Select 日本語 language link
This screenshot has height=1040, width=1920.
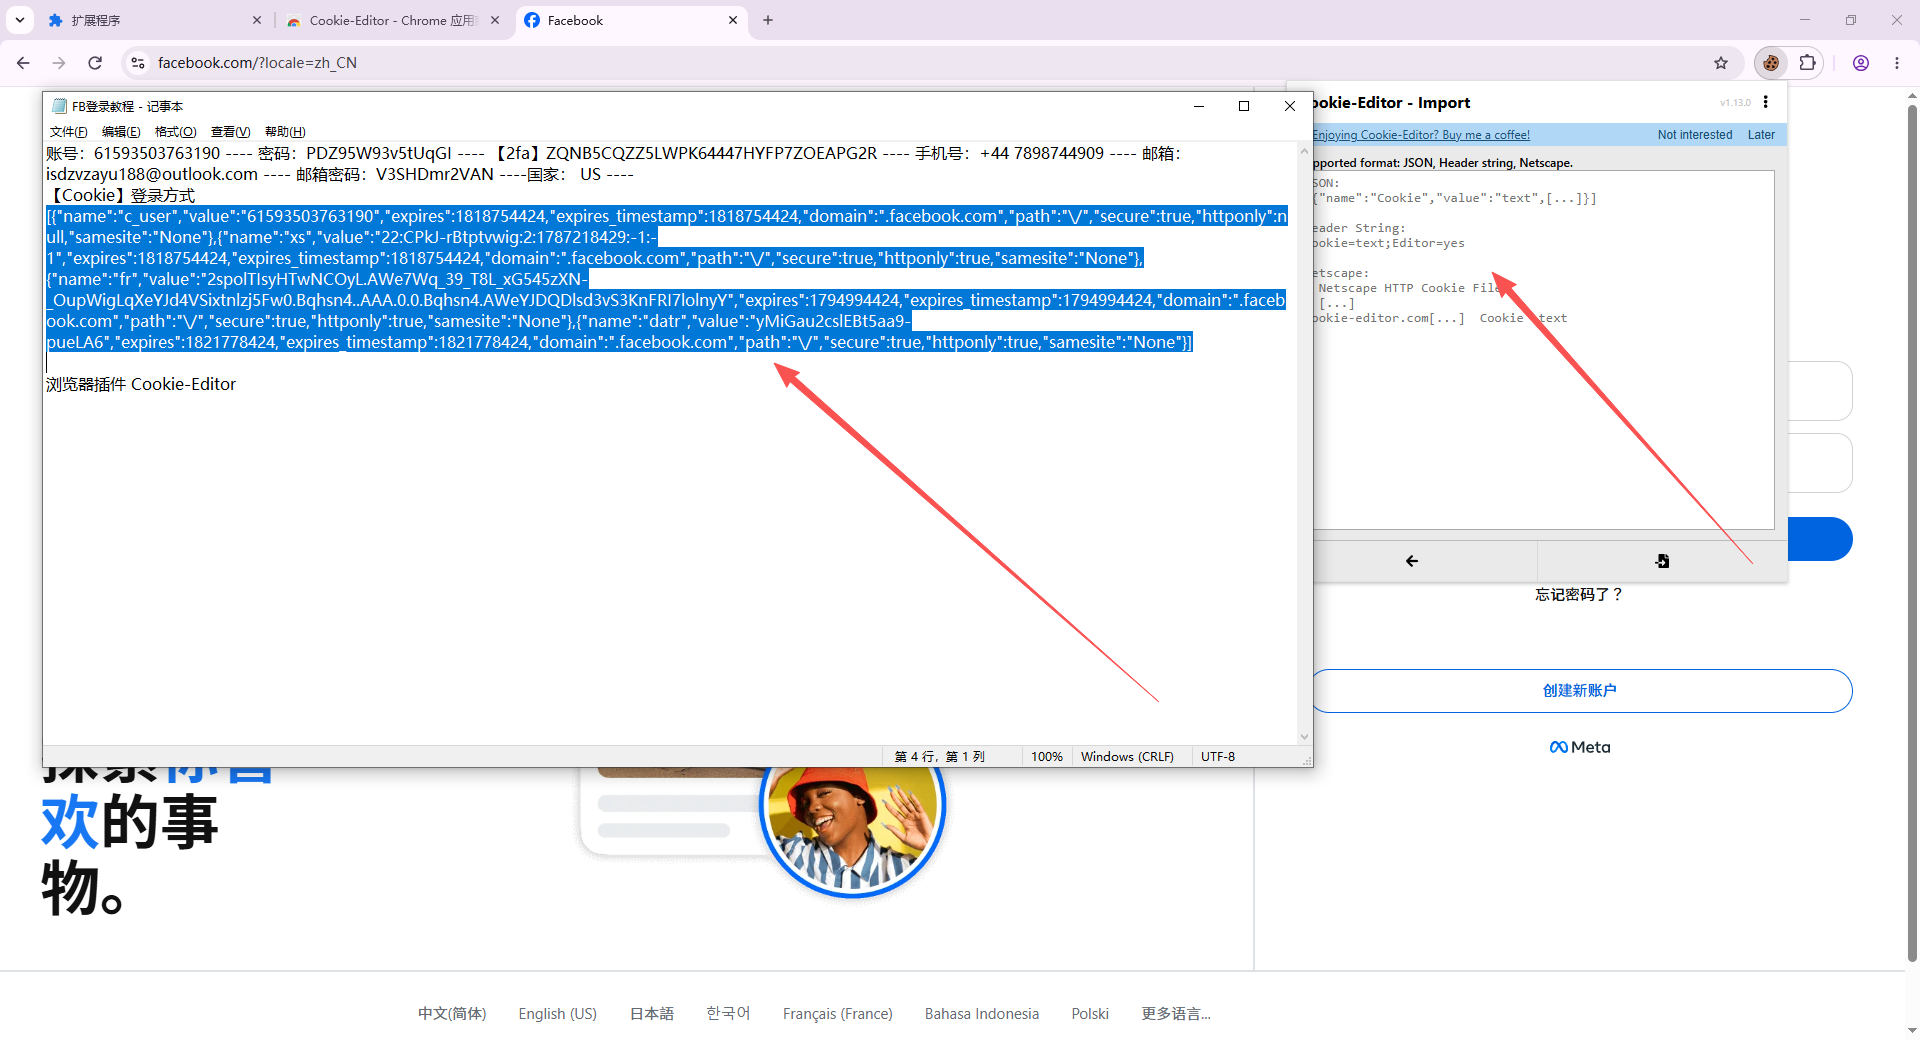(652, 1014)
